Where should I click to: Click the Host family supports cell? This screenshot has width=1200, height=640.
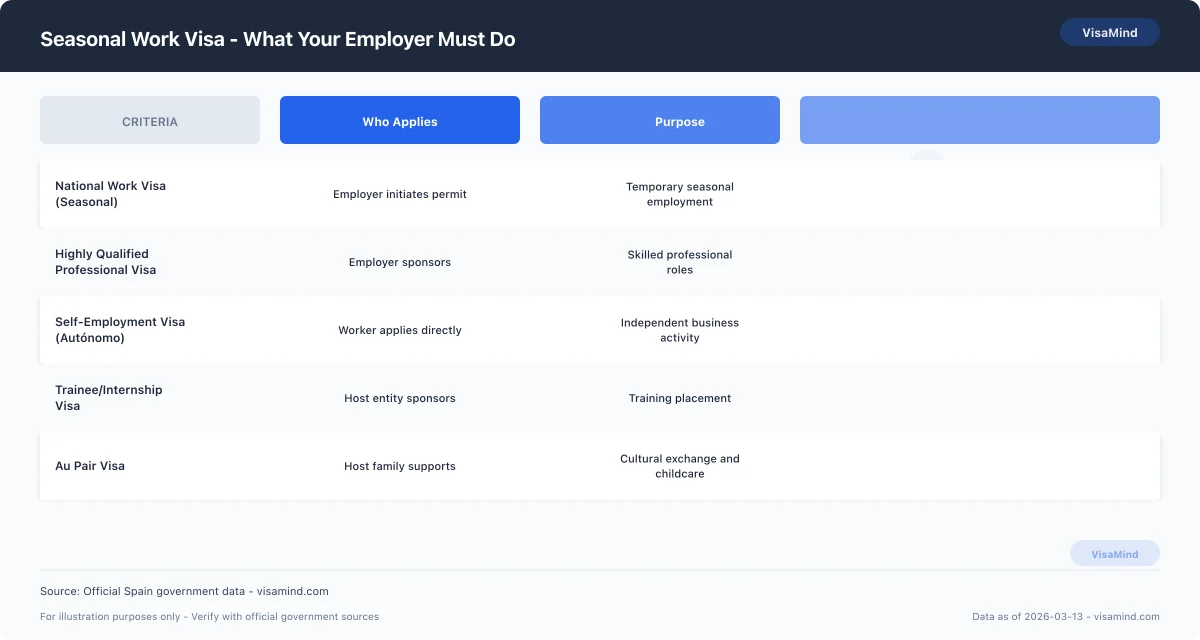399,466
